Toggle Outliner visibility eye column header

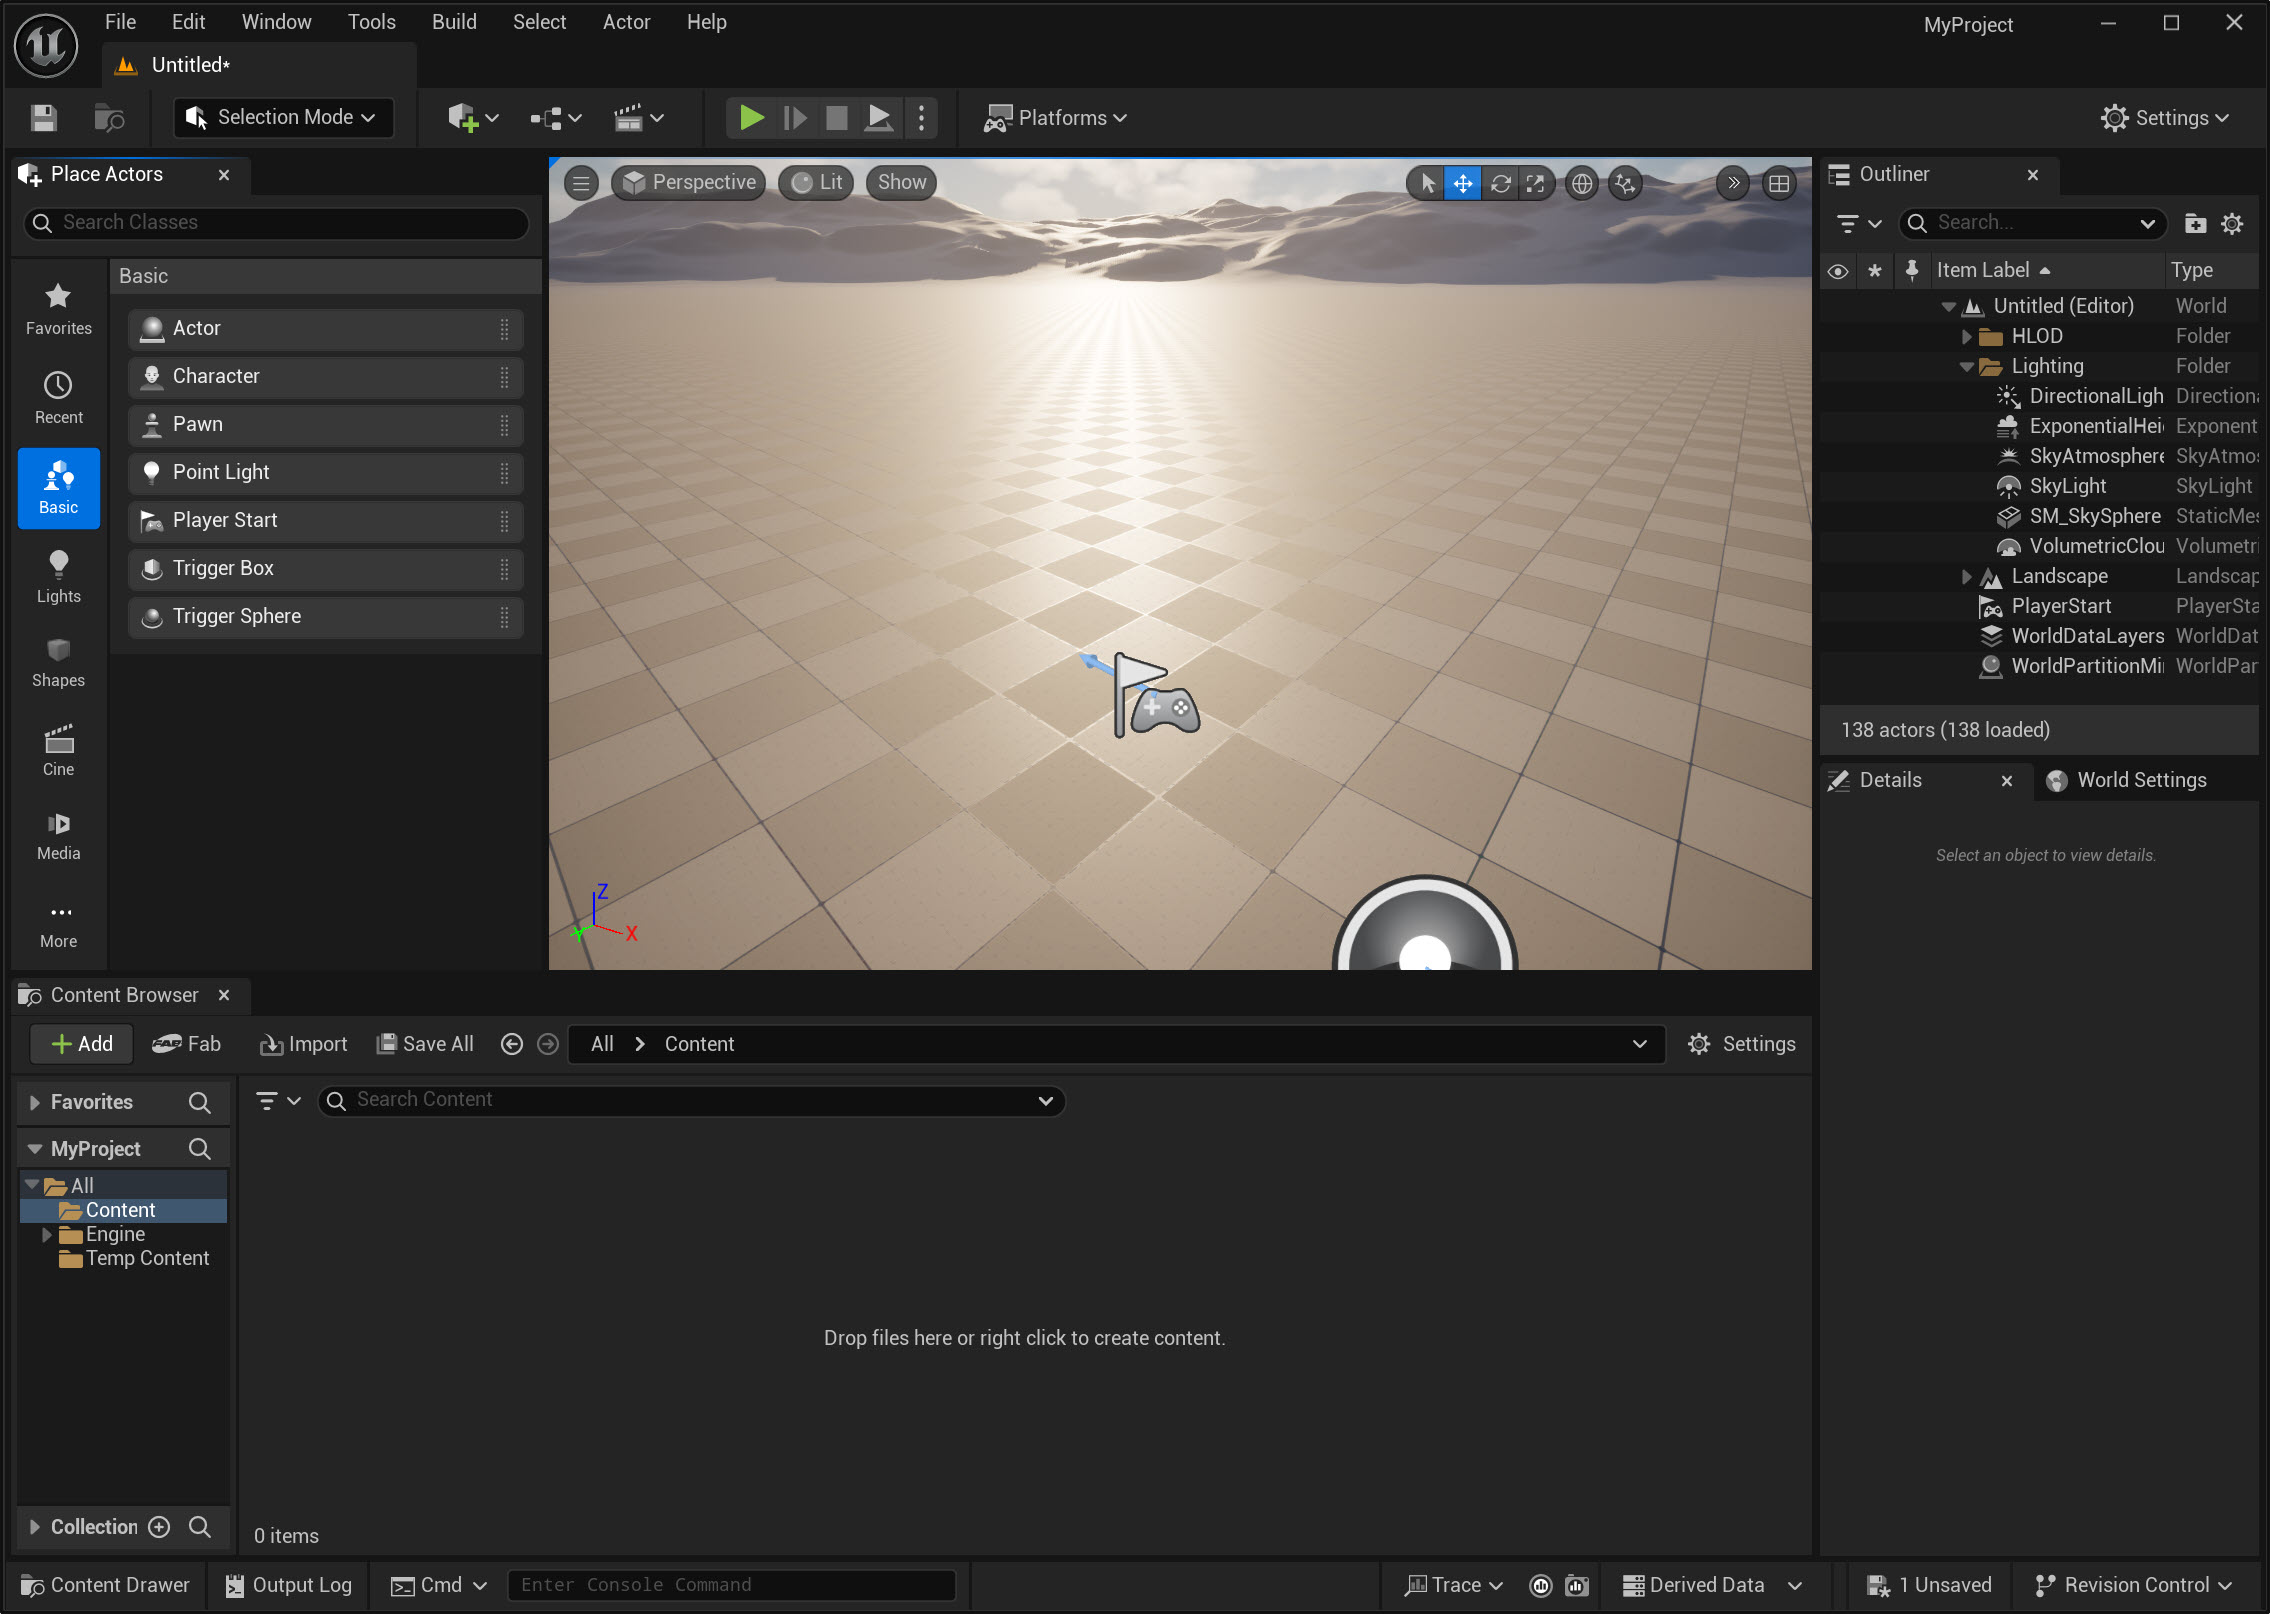[1838, 271]
